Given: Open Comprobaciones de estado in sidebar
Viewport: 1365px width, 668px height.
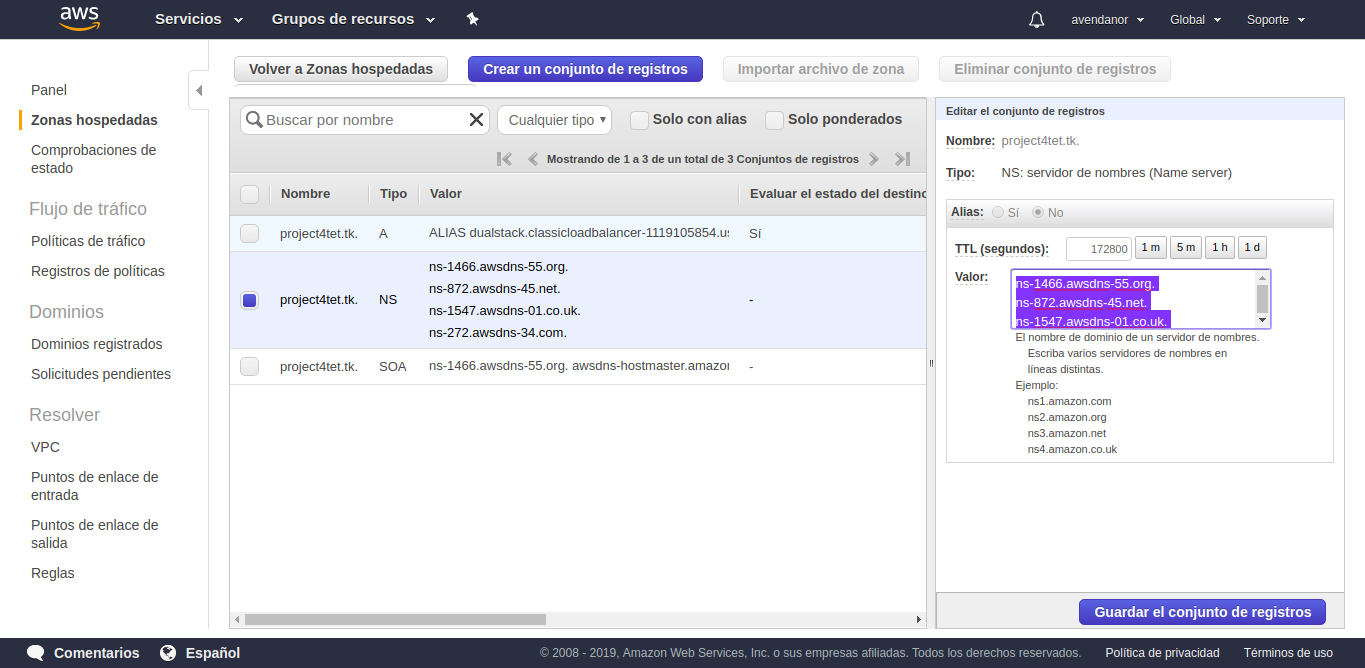Looking at the screenshot, I should [94, 159].
